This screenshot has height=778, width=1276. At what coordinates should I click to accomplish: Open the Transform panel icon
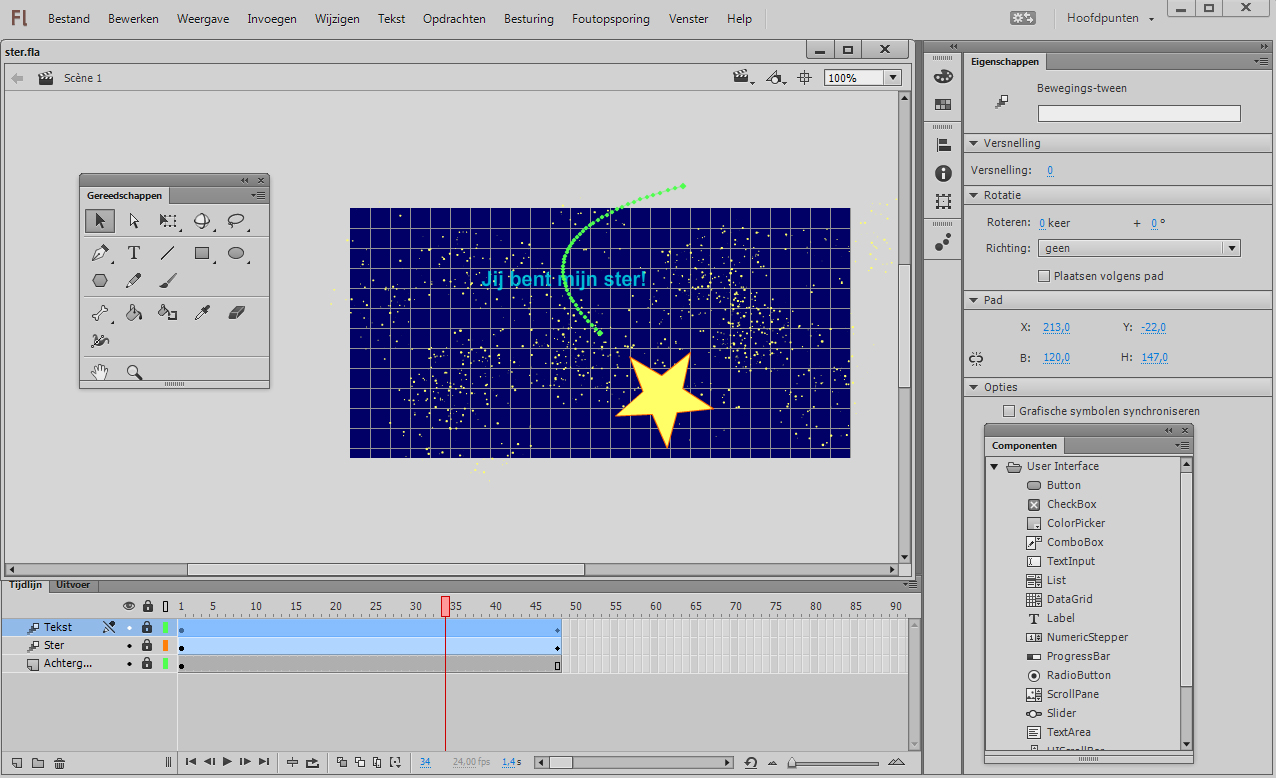click(943, 201)
